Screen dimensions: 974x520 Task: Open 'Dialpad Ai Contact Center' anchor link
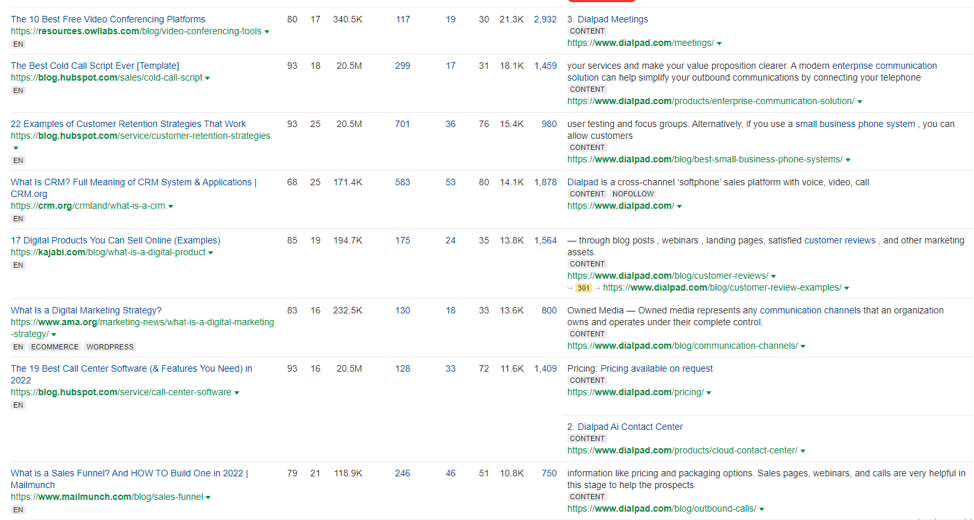click(x=630, y=427)
